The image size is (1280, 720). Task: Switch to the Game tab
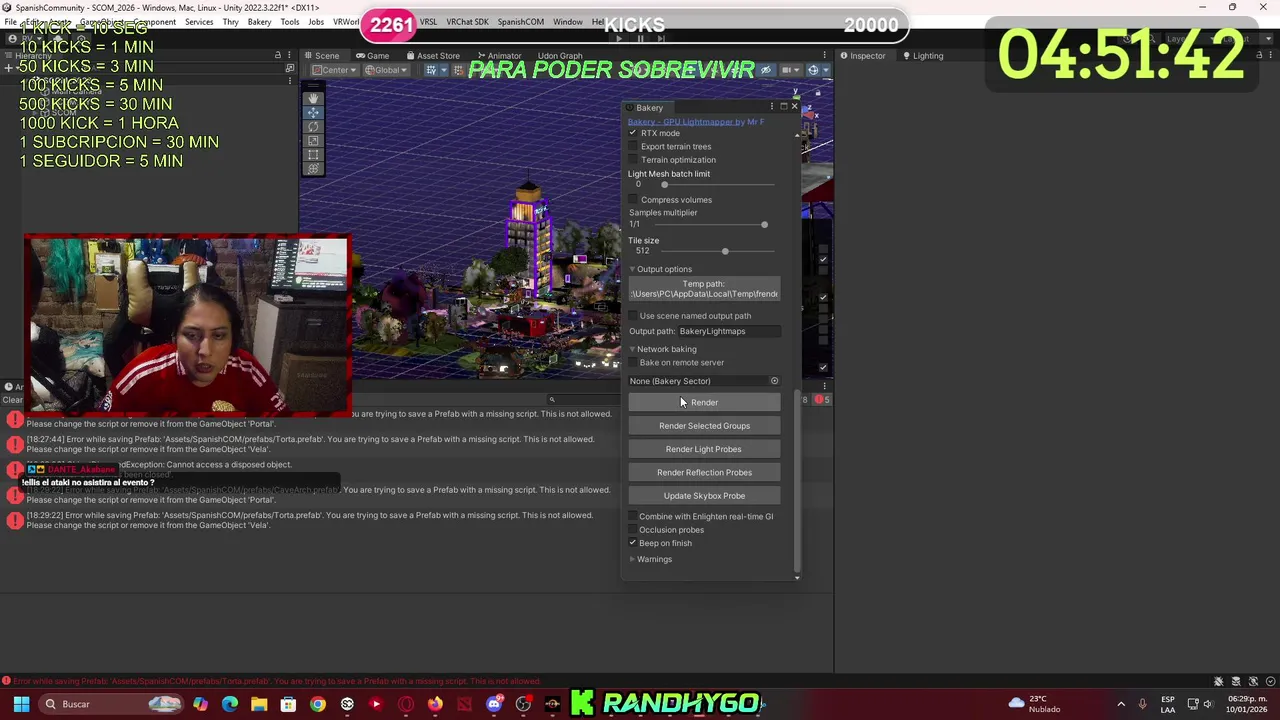click(372, 56)
